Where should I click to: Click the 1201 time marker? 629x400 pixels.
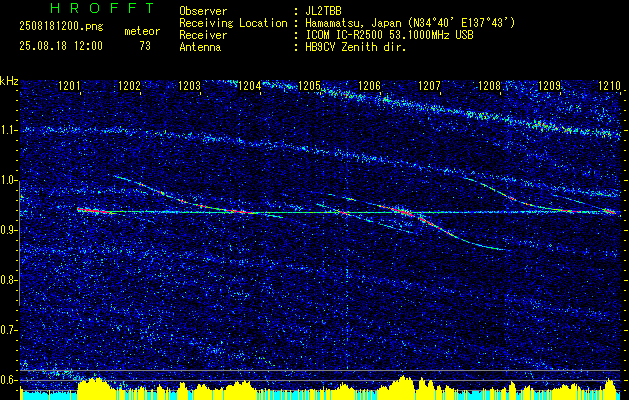[69, 85]
